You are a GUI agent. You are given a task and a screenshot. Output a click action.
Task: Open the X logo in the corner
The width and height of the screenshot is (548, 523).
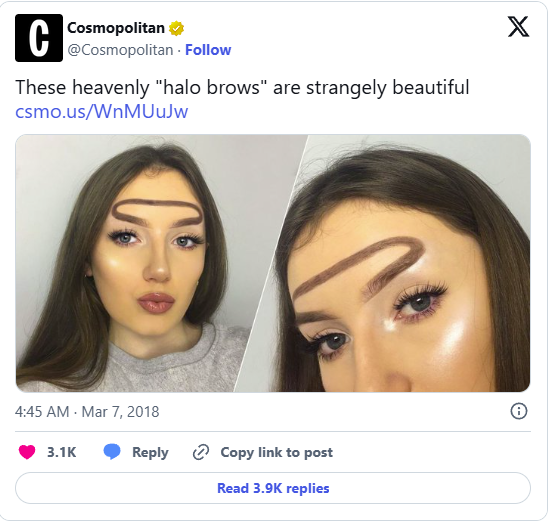(518, 27)
